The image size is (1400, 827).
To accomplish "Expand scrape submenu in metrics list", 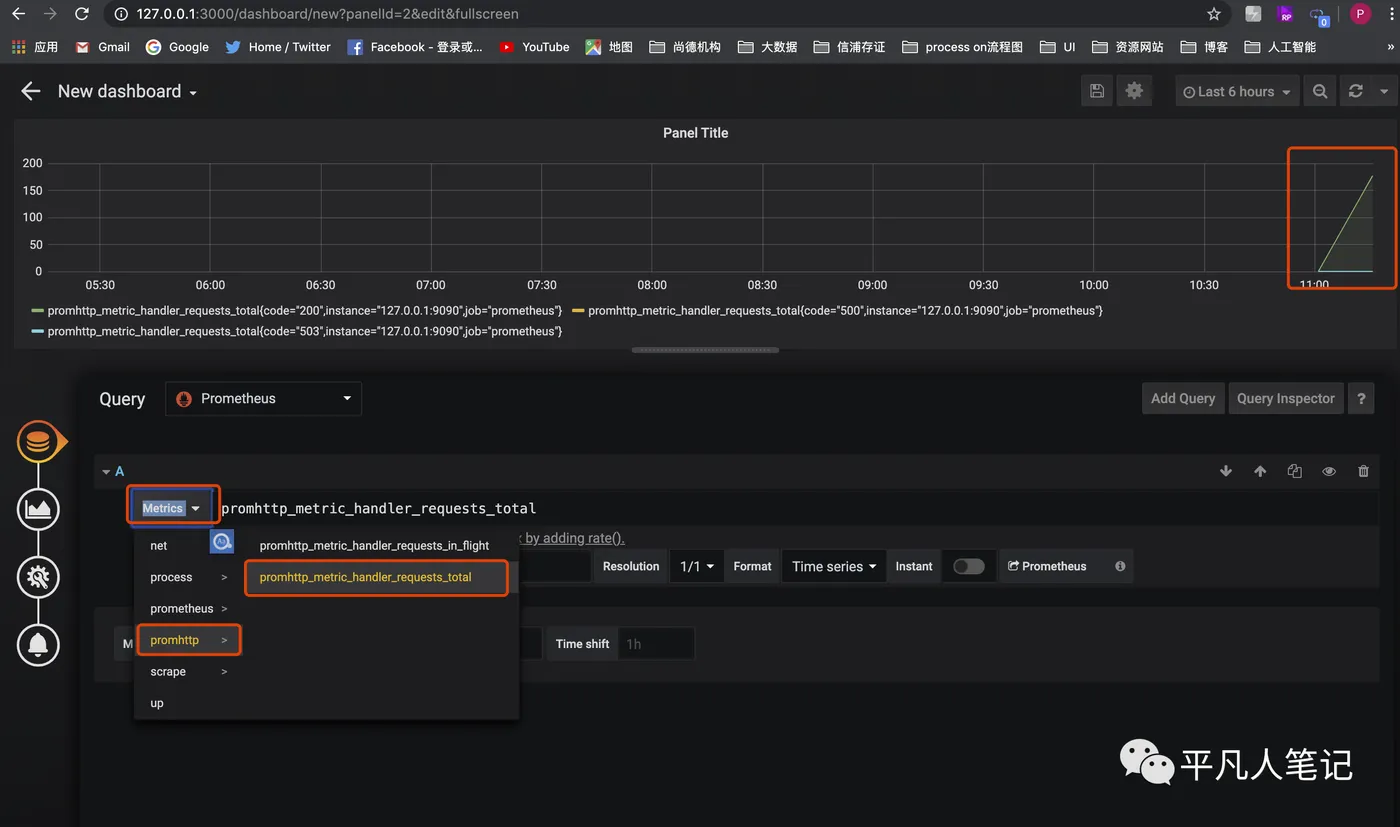I will (x=189, y=671).
